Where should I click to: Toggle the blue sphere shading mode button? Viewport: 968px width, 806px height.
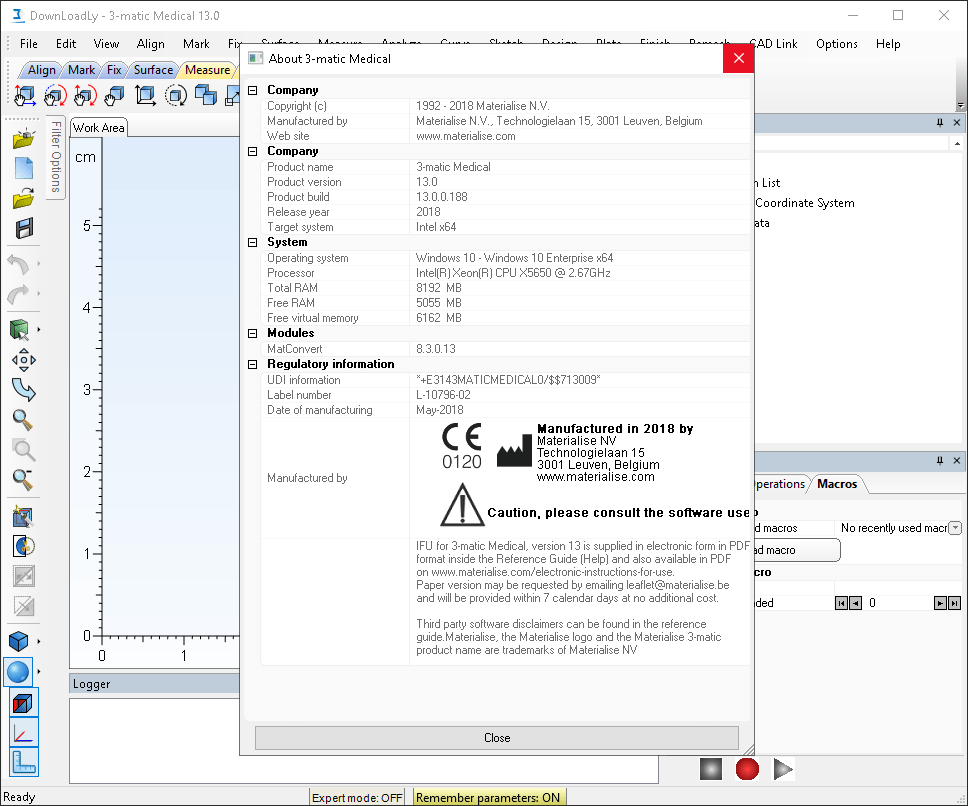tap(18, 672)
